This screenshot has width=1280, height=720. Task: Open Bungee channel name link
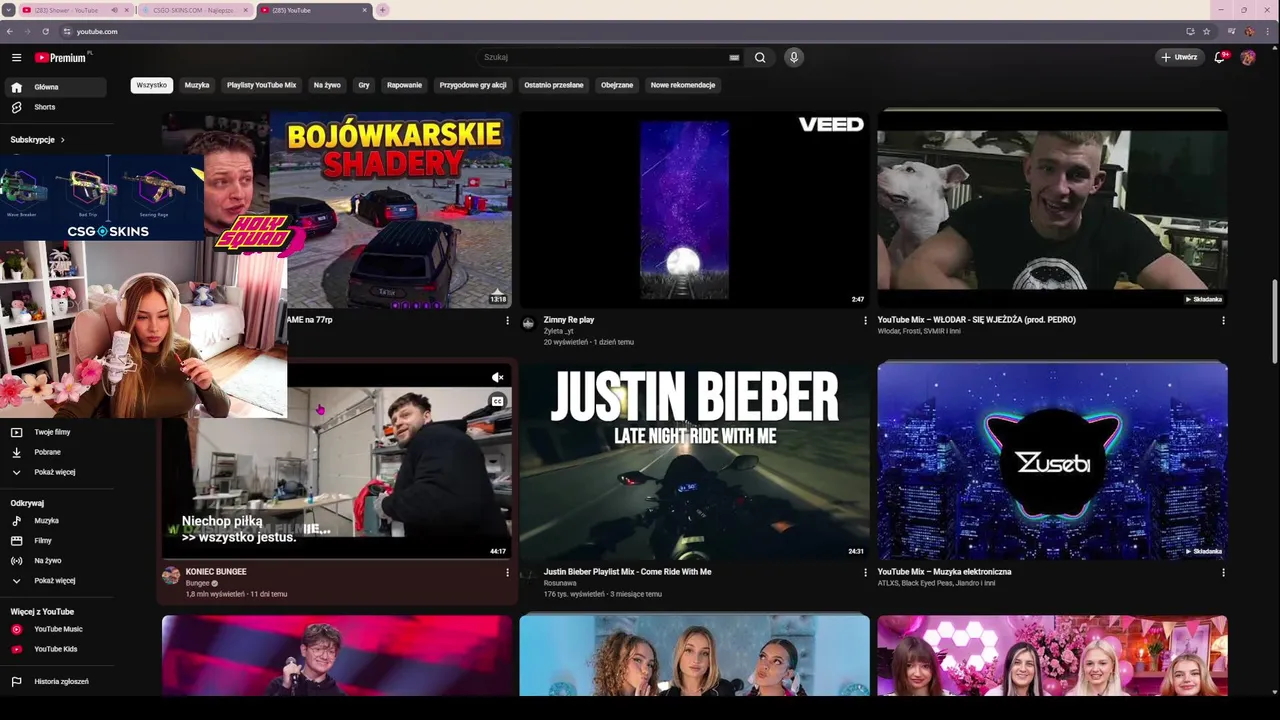click(198, 583)
